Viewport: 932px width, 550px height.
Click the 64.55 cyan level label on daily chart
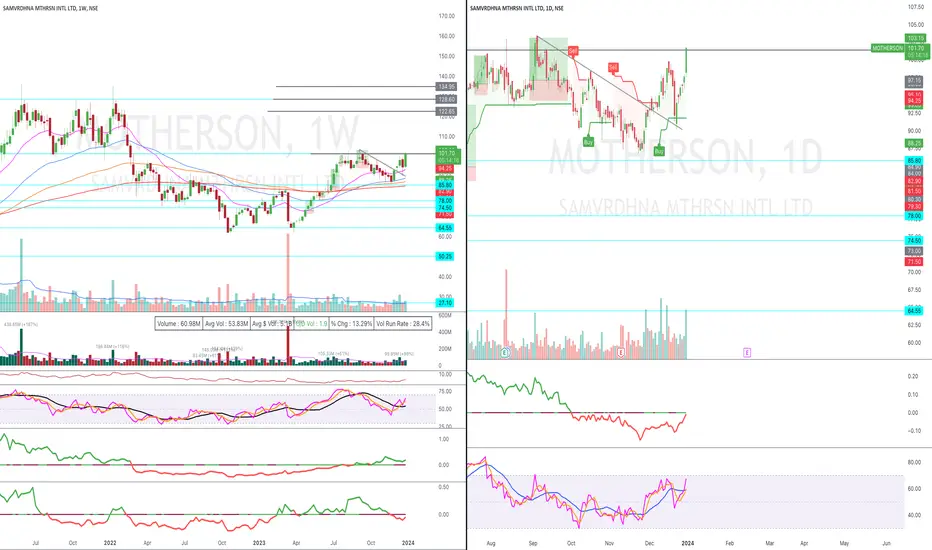pos(914,310)
